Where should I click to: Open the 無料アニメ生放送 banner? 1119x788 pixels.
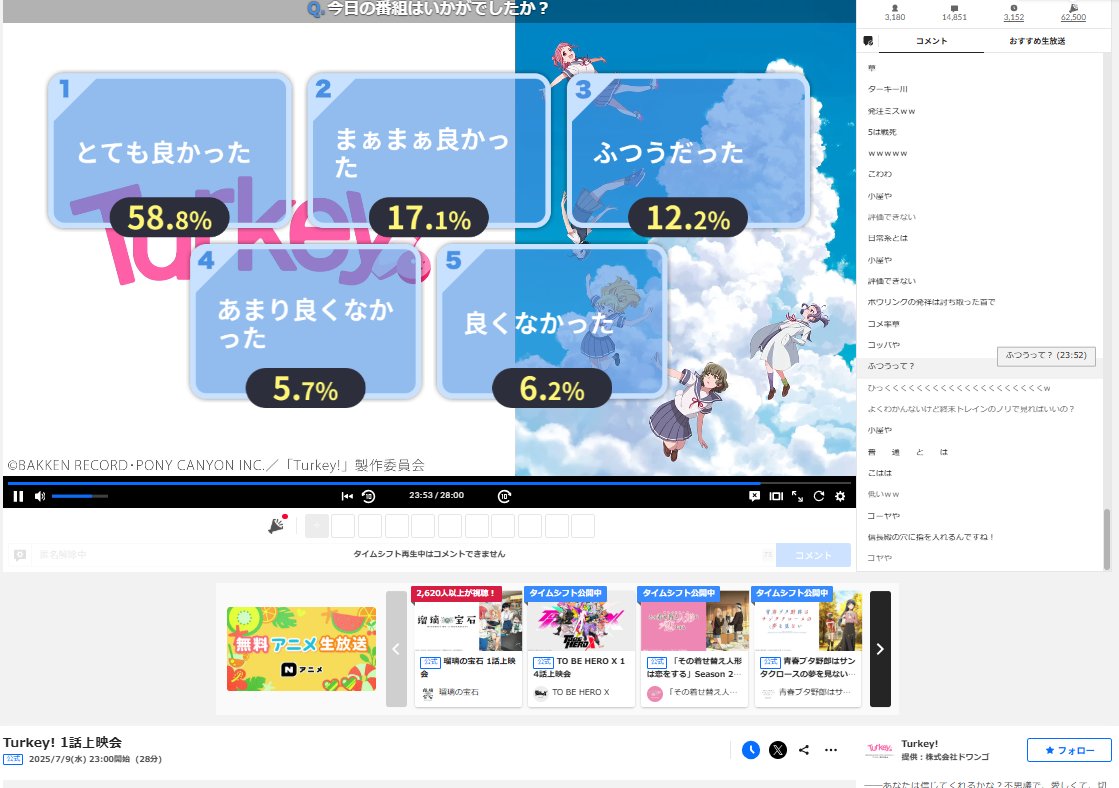click(301, 649)
